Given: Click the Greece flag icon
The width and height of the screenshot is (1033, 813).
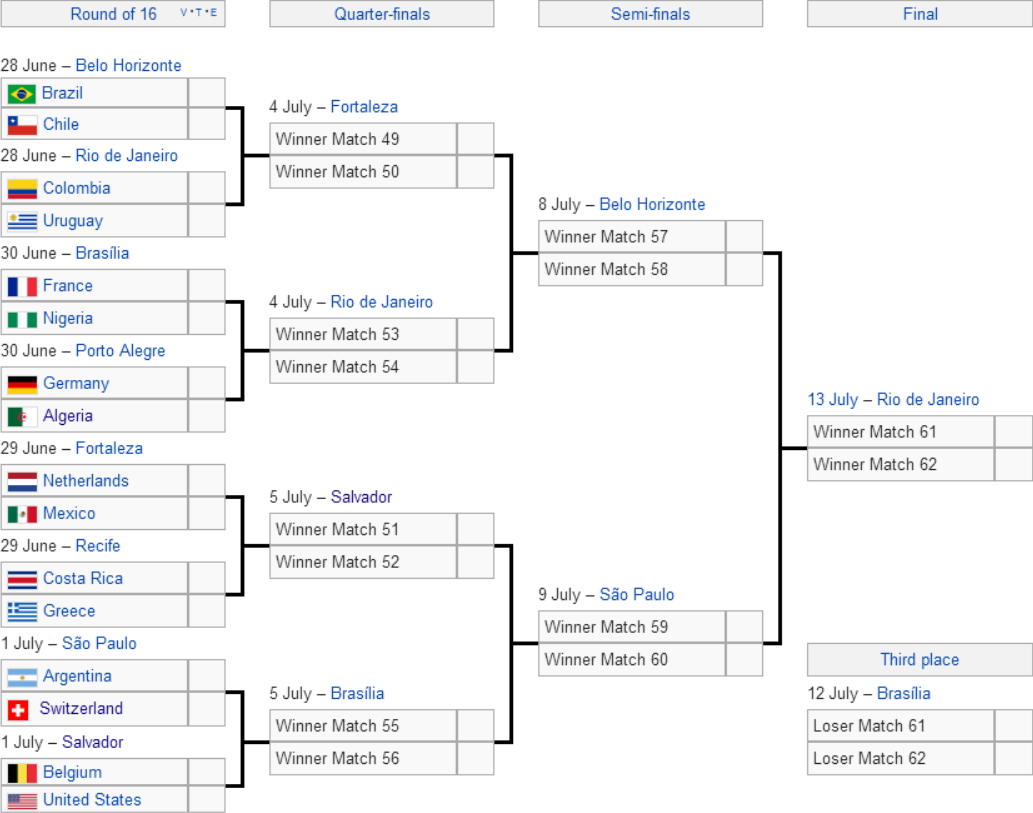Looking at the screenshot, I should (x=22, y=612).
